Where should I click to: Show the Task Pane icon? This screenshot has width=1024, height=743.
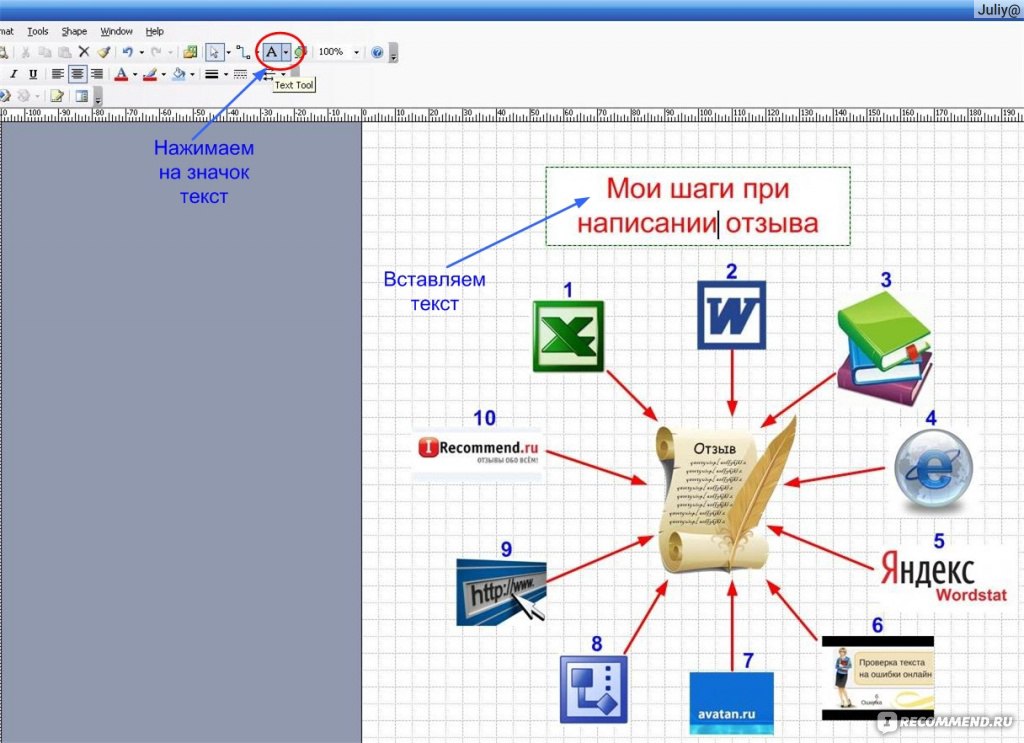[x=82, y=97]
